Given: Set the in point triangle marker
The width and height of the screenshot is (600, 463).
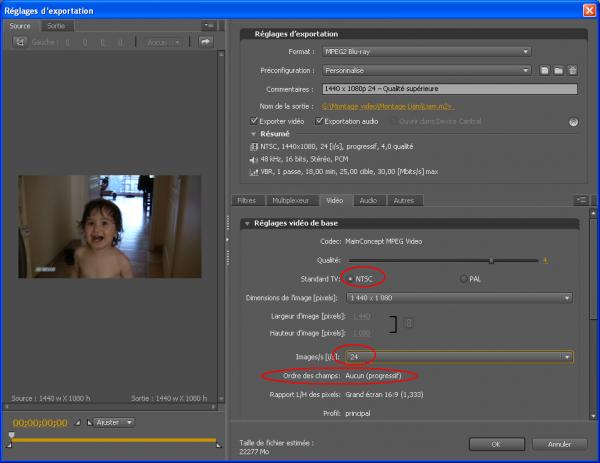Looking at the screenshot, I should coord(79,423).
